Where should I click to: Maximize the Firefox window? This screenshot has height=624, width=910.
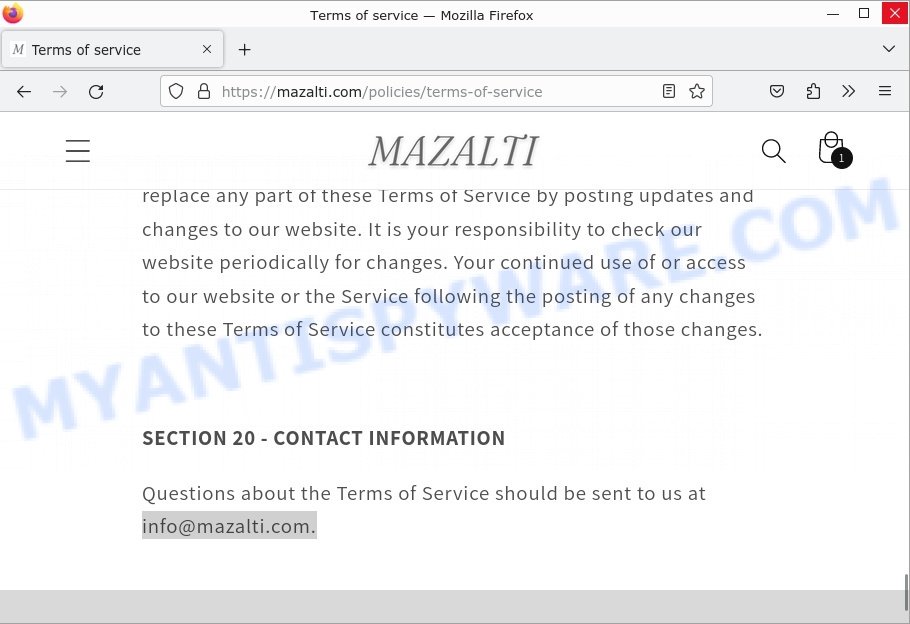pyautogui.click(x=864, y=13)
